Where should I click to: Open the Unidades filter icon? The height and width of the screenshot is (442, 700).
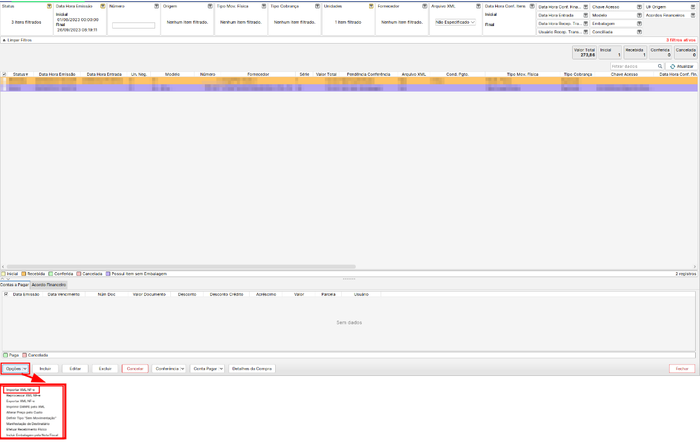click(x=371, y=6)
